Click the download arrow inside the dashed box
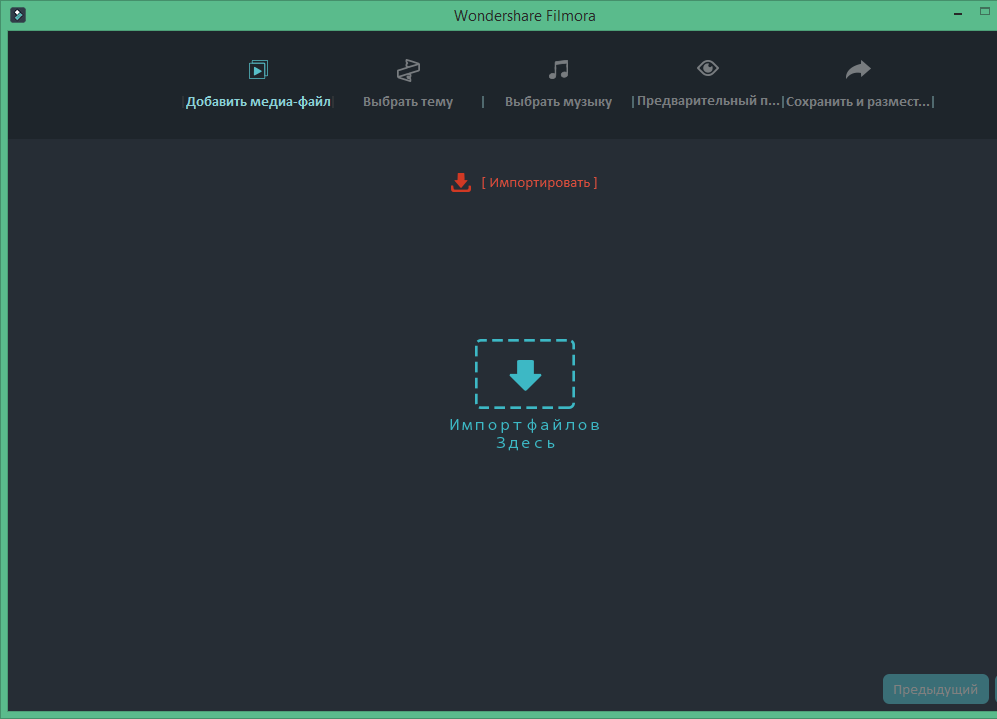Screen dimensions: 997x719 524,374
